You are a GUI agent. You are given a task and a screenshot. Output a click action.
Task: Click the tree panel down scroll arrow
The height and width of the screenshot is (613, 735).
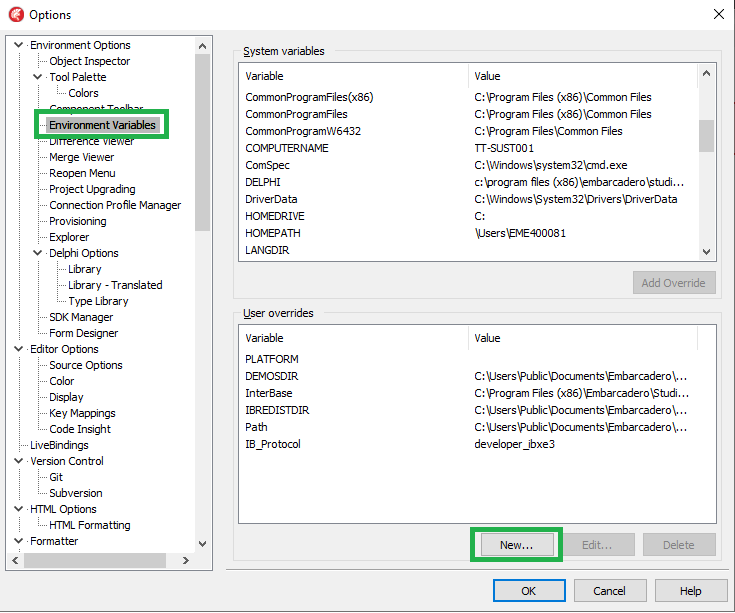(202, 544)
